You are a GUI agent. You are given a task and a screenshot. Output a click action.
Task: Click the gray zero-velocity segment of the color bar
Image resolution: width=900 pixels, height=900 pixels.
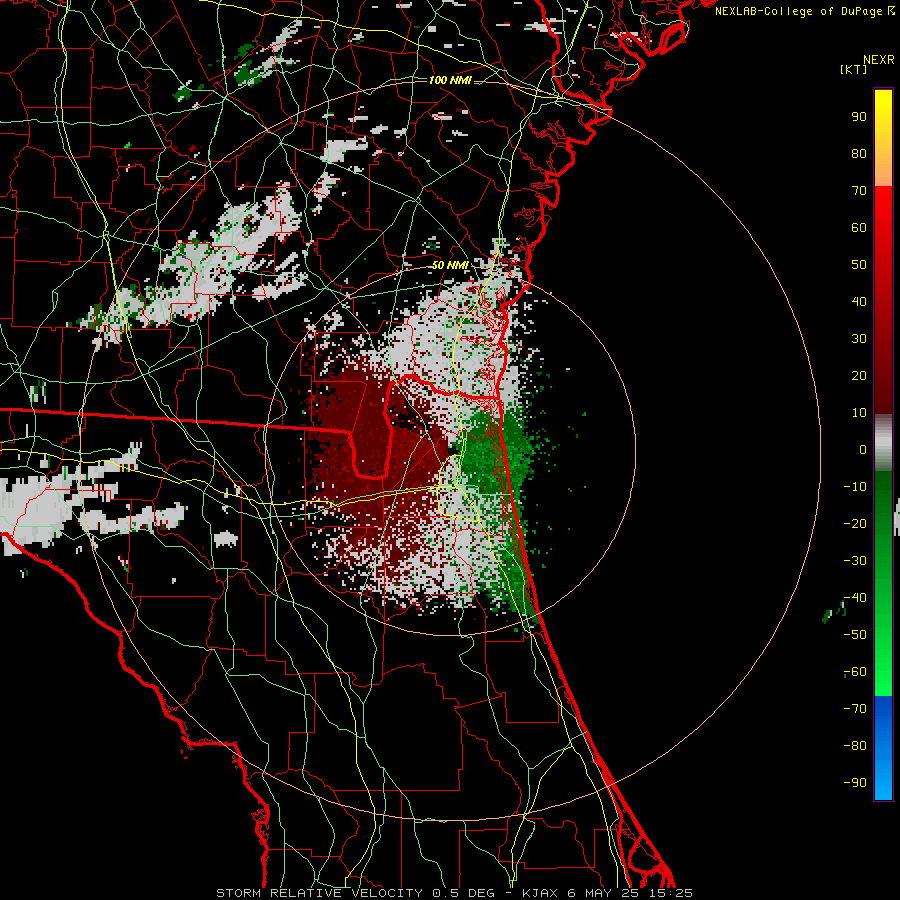click(883, 443)
